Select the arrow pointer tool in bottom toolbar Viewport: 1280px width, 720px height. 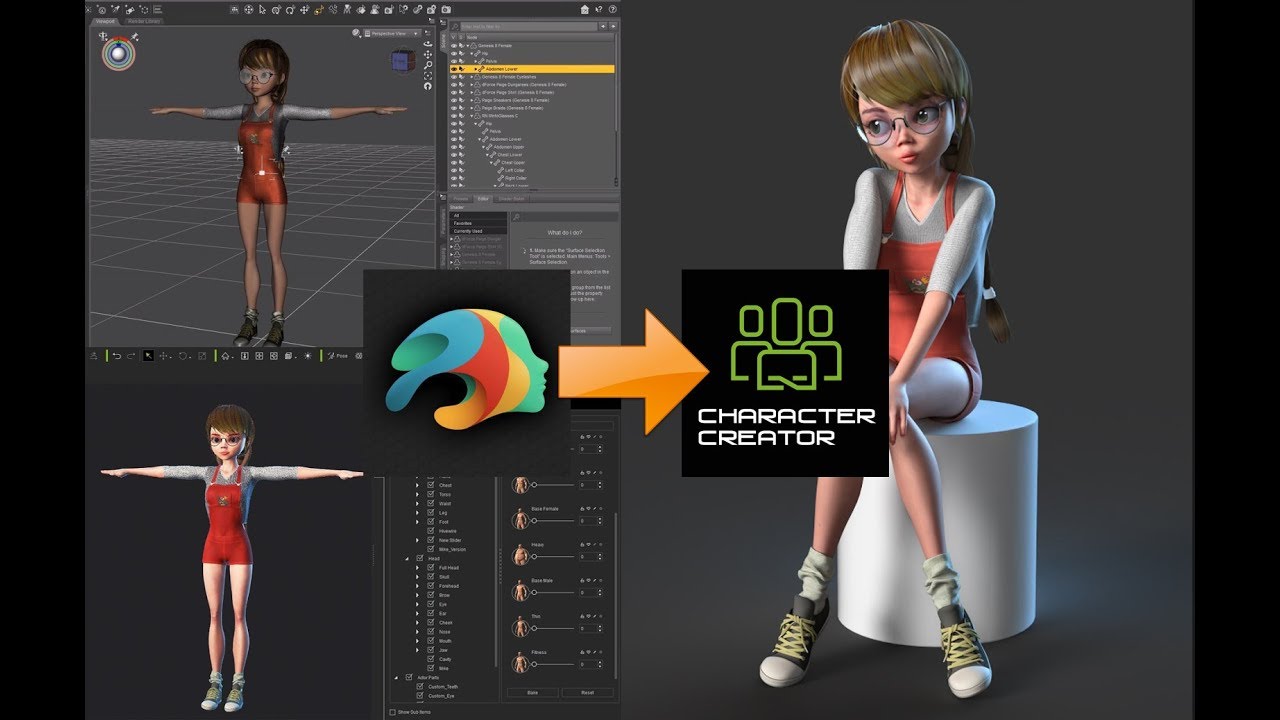[148, 356]
